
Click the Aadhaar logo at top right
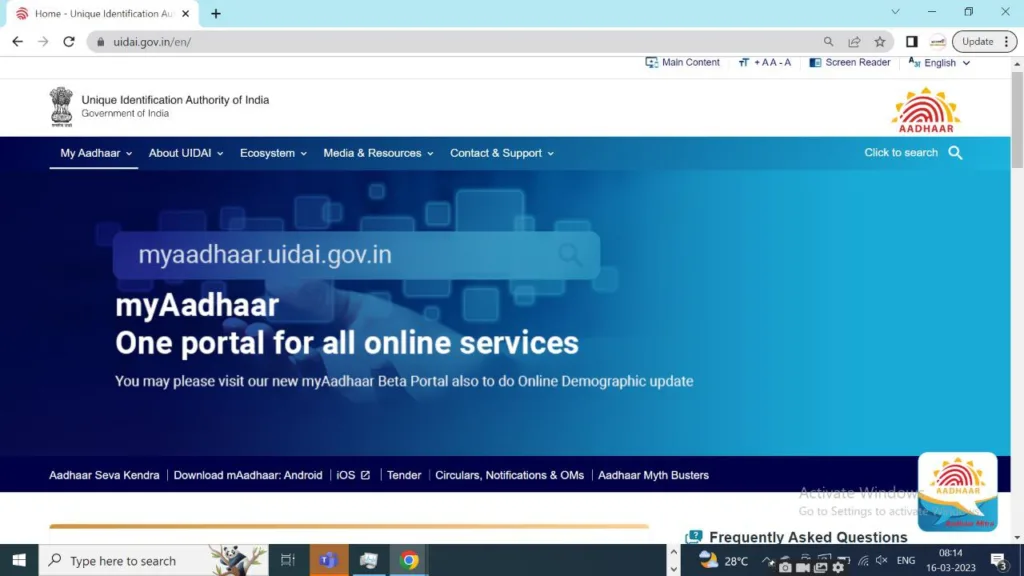(x=925, y=110)
